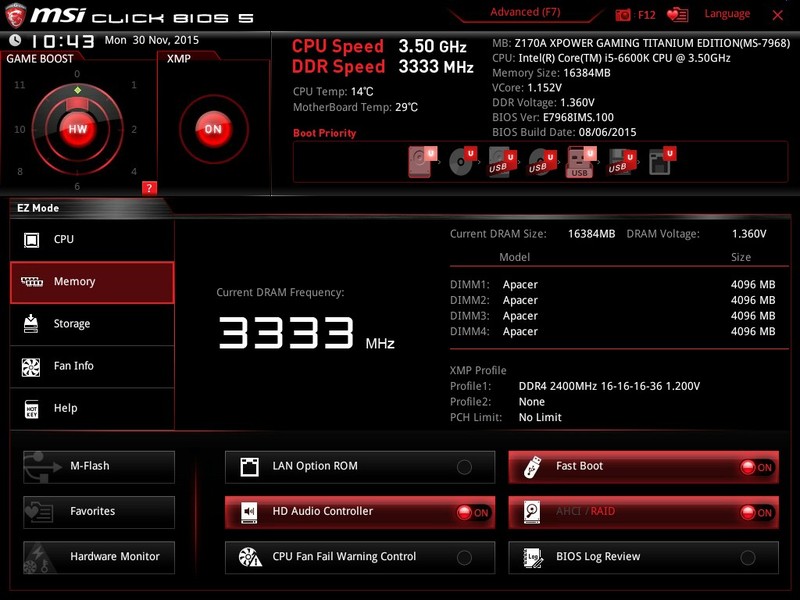
Task: Disable Fast Boot
Action: pyautogui.click(x=758, y=466)
